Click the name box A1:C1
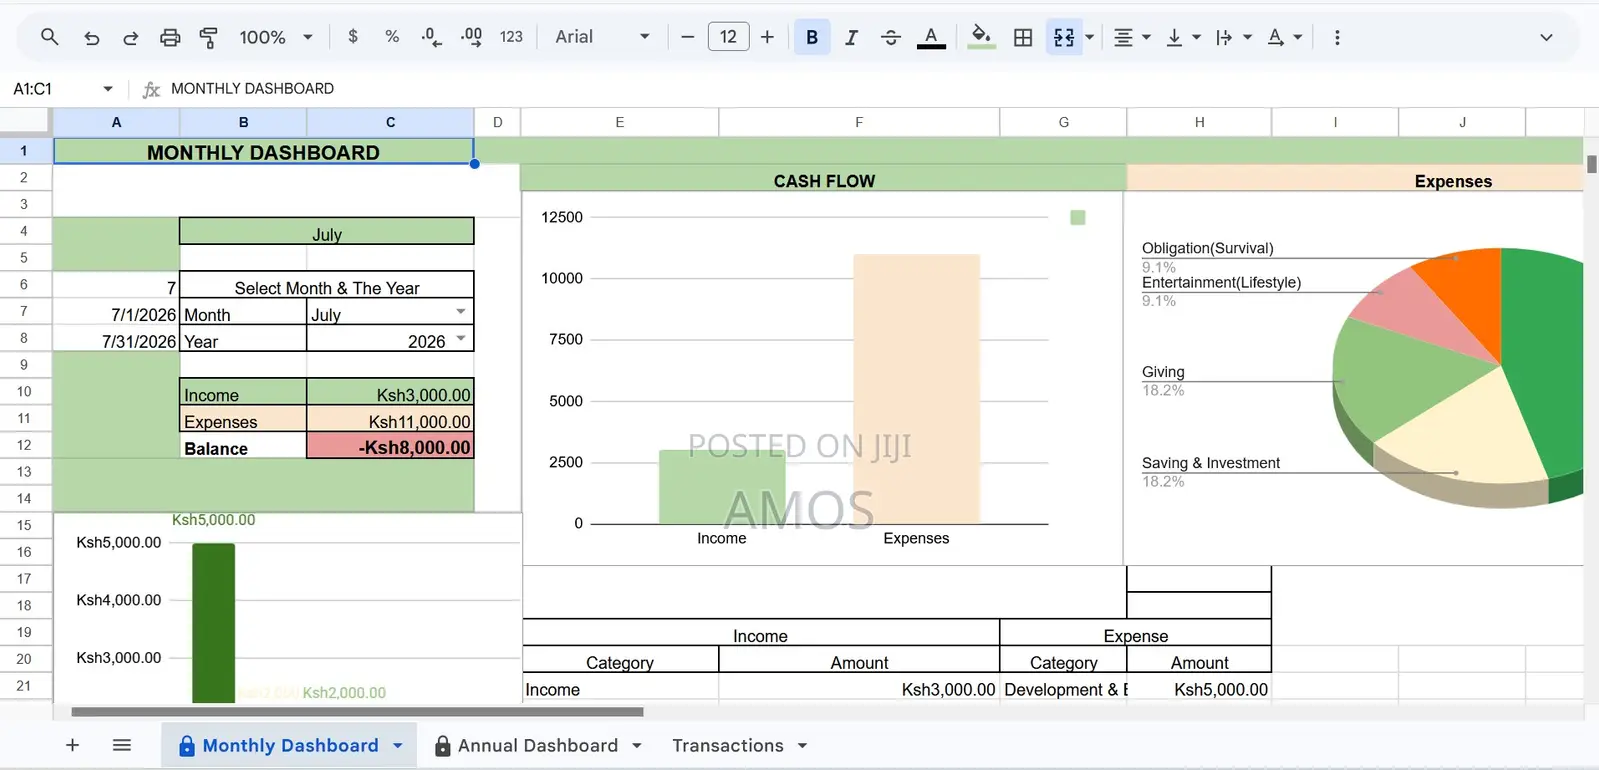Viewport: 1599px width, 770px height. pos(32,89)
